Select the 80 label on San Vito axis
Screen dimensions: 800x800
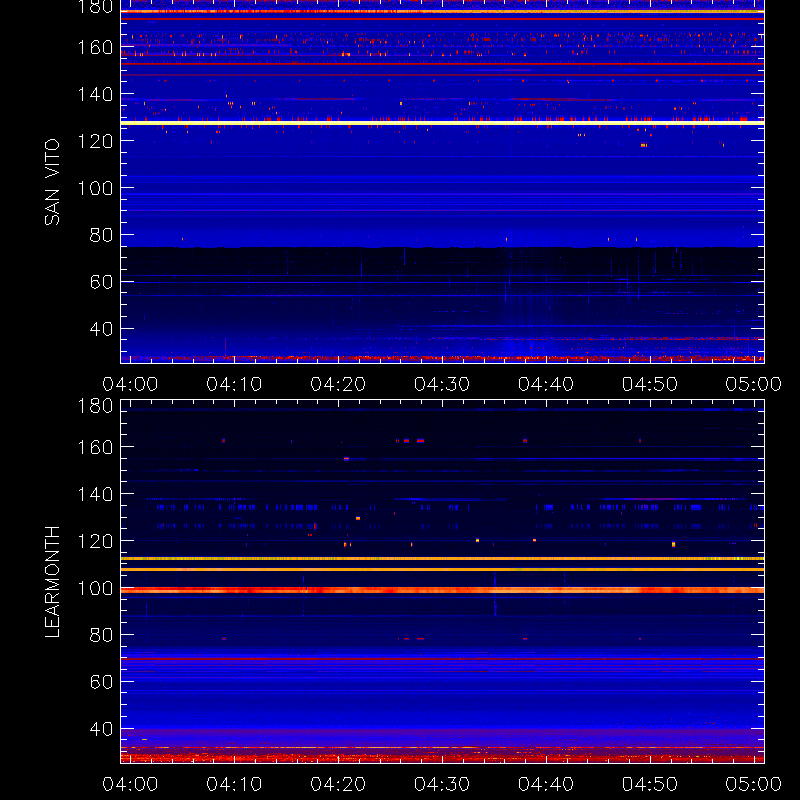(x=102, y=235)
